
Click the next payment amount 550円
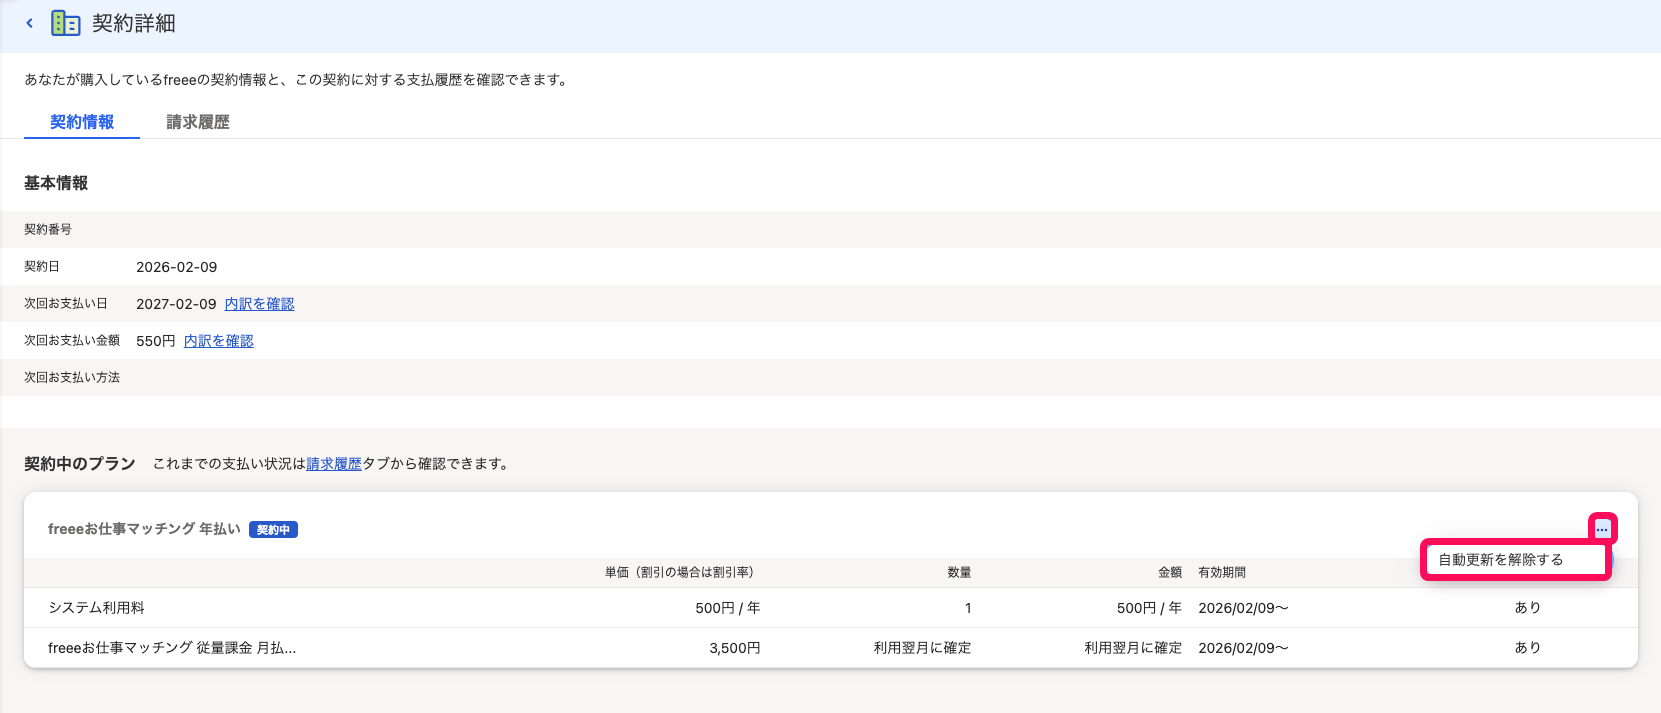click(156, 341)
